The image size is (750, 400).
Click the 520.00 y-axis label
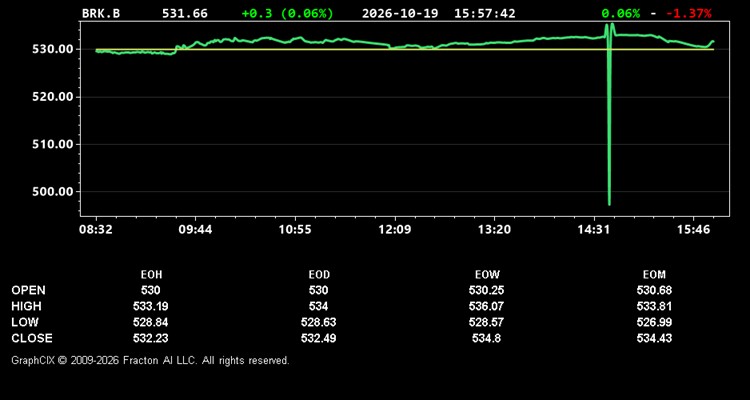(53, 97)
